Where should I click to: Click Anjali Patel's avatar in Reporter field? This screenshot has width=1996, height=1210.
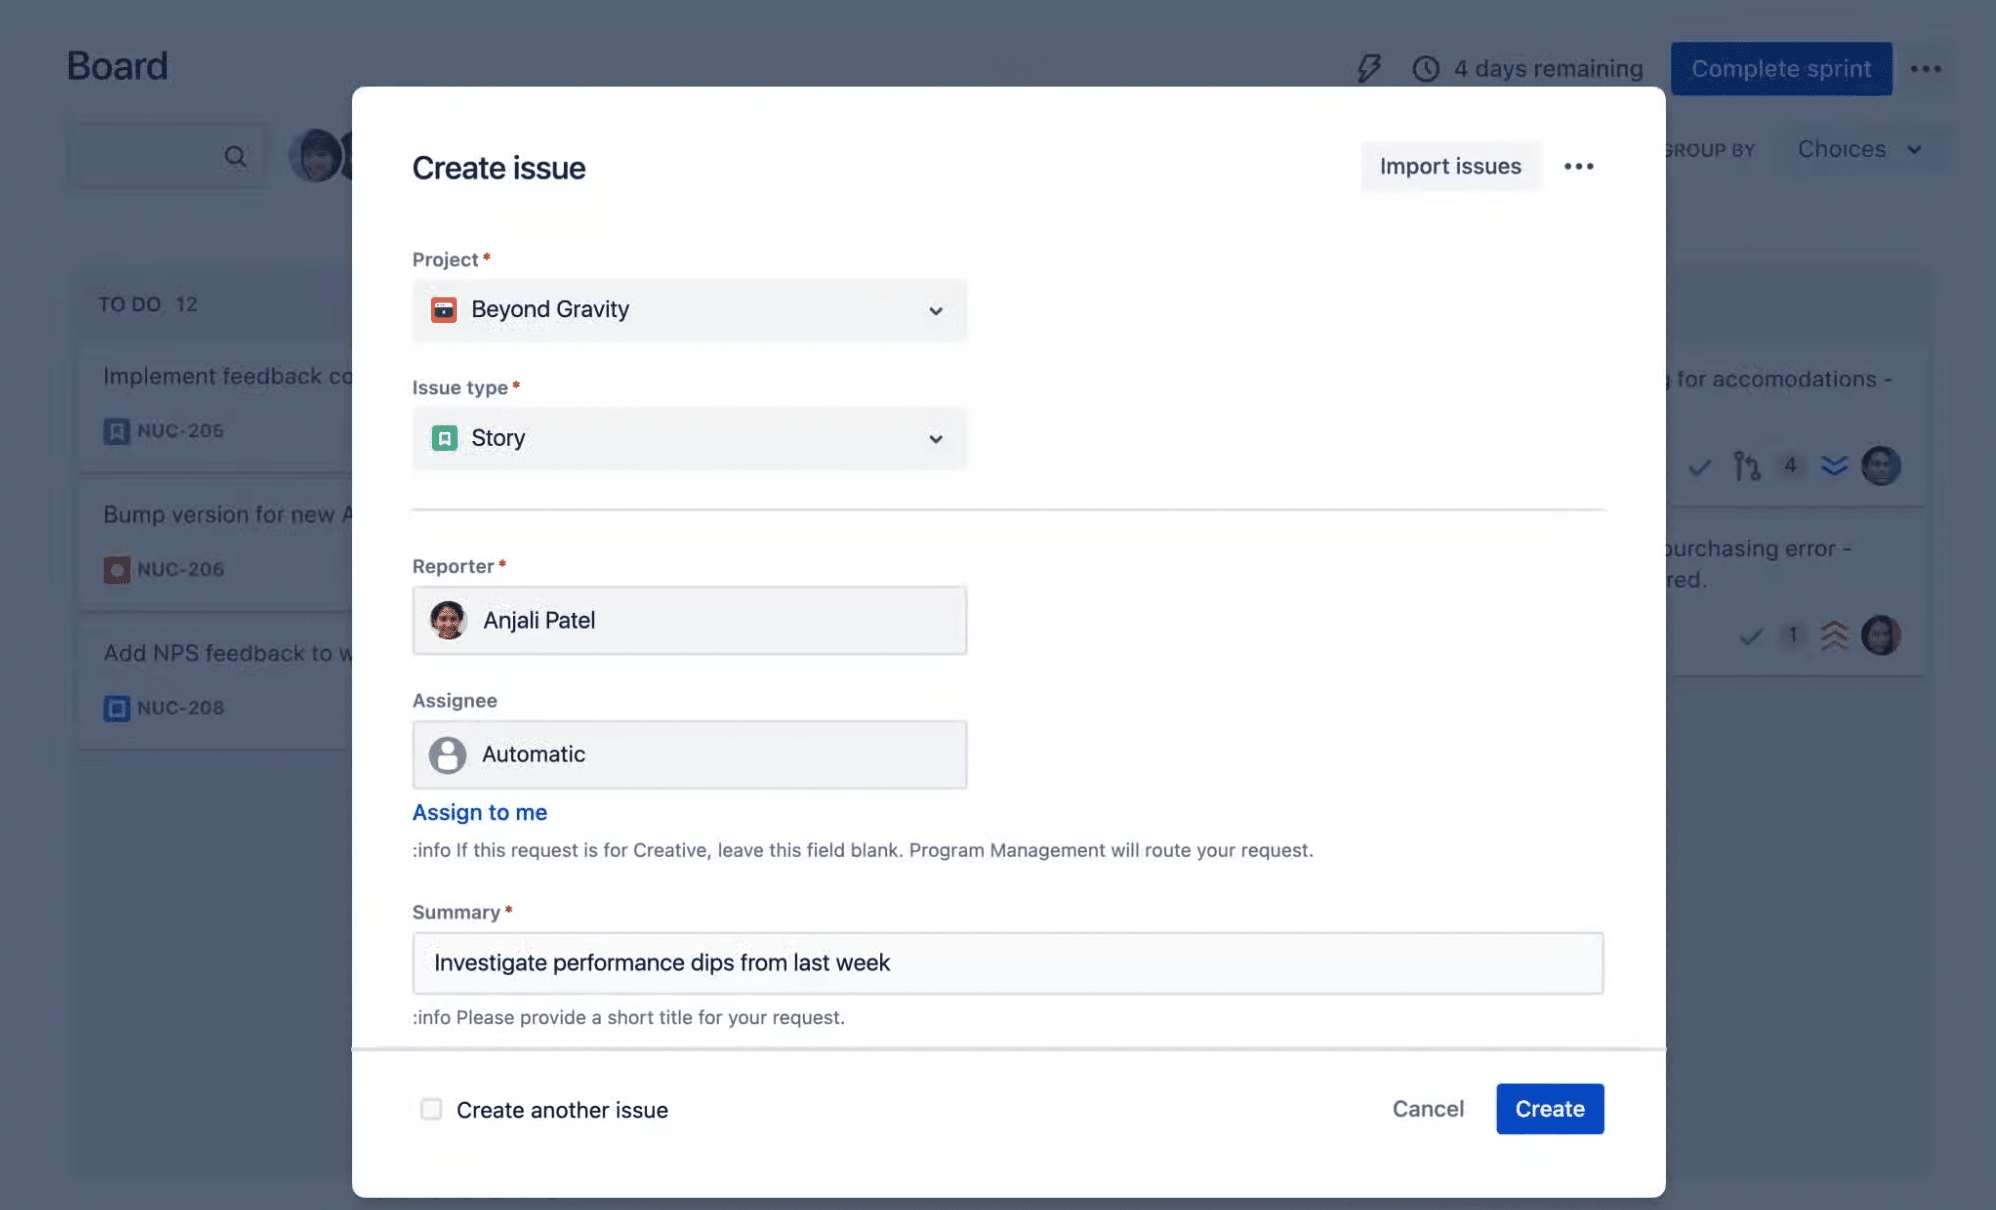point(448,620)
